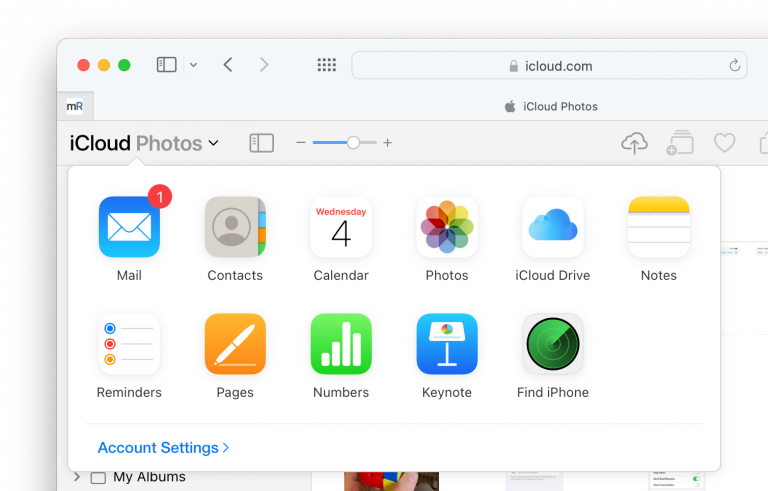Open the Notes app icon
768x491 pixels.
point(659,227)
